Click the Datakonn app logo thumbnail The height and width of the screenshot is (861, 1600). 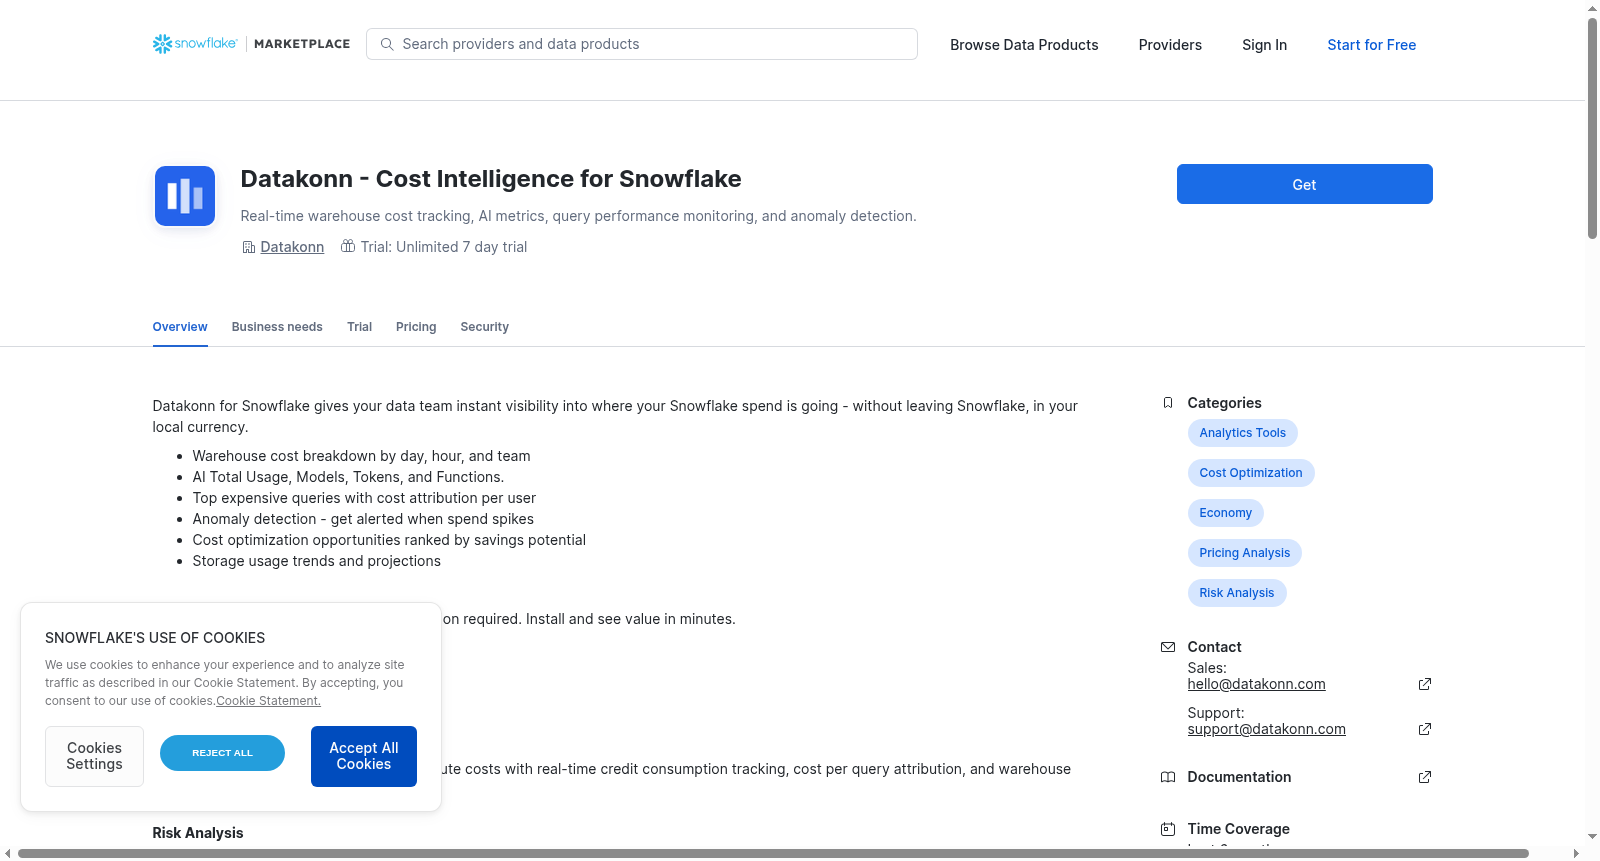pos(185,196)
